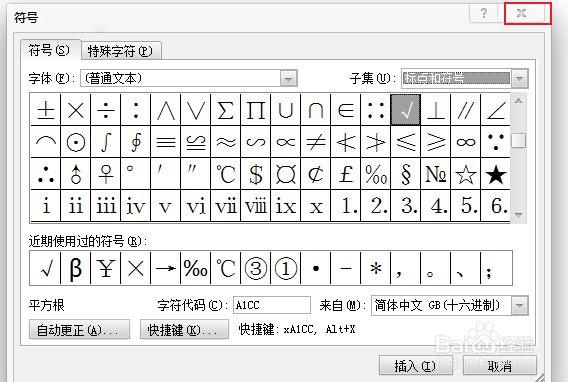Pick recently used right arrow → symbol
This screenshot has width=568, height=382.
166,268
